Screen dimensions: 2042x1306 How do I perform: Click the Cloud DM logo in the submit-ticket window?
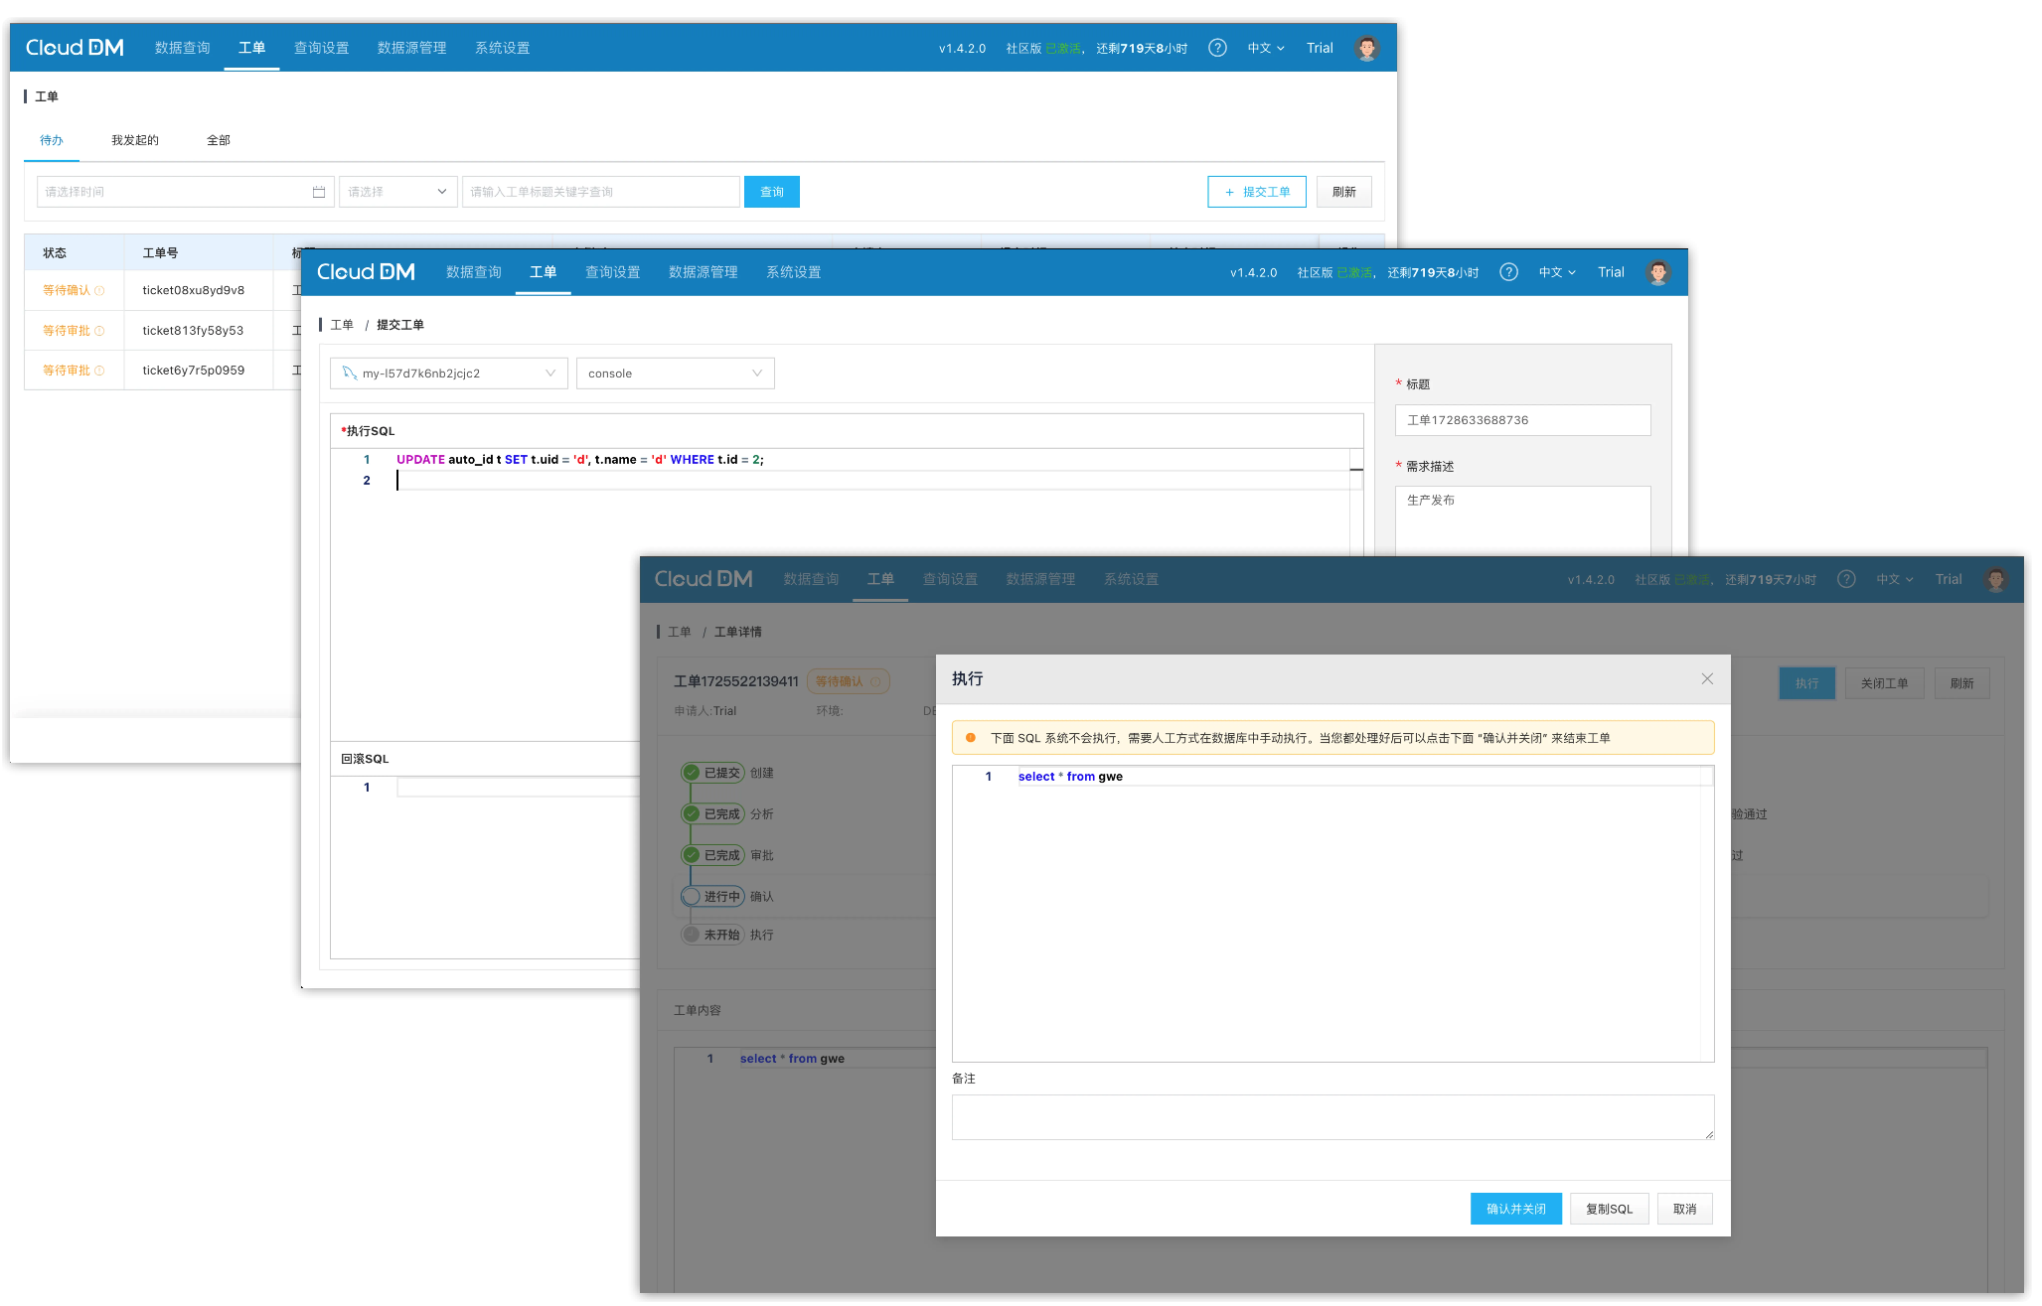(x=365, y=272)
